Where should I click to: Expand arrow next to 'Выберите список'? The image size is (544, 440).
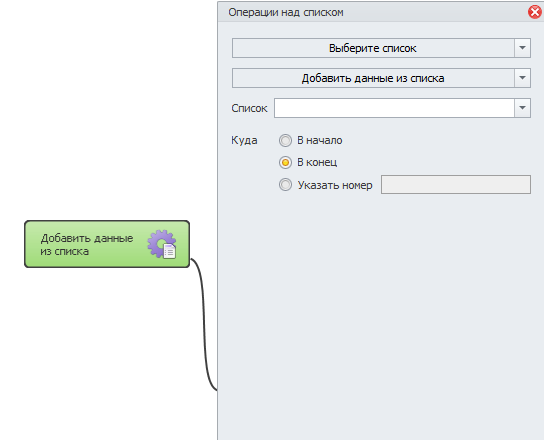tap(522, 48)
